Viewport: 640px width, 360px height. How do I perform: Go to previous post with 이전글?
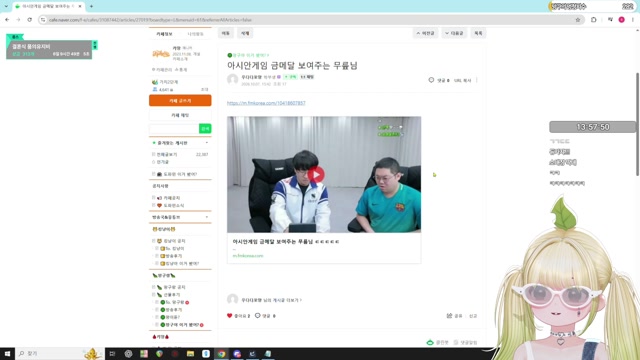[425, 33]
